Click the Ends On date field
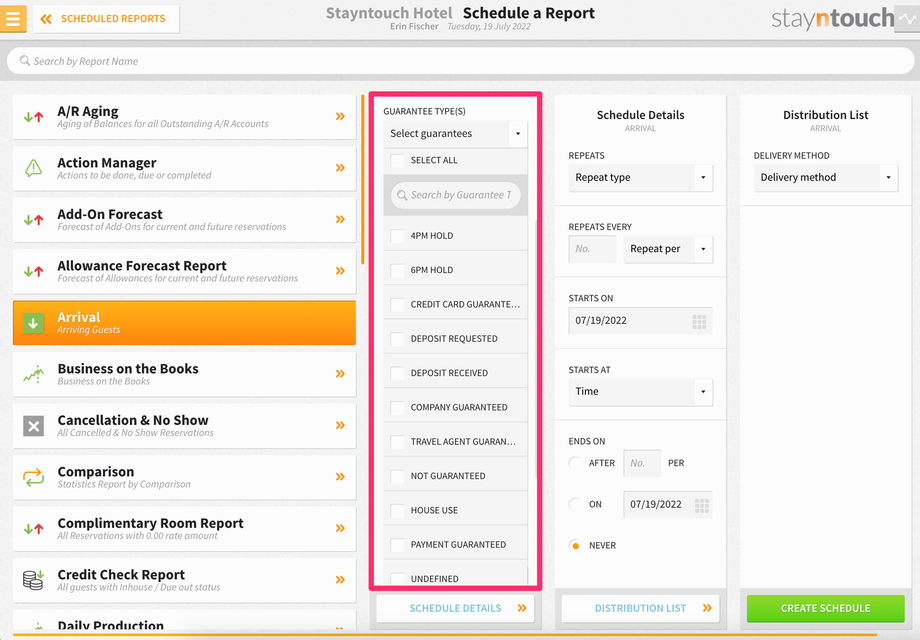Screen dimensions: 920x640 pyautogui.click(x=668, y=504)
